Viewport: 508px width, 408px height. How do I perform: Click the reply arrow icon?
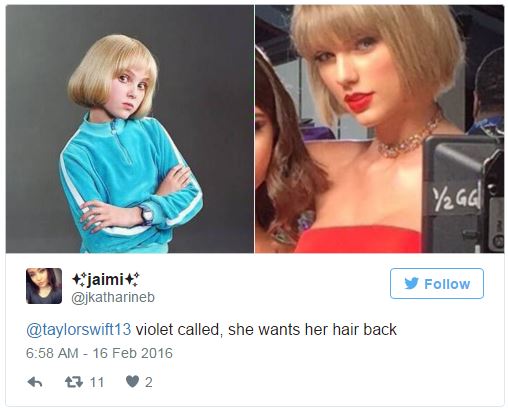[35, 382]
